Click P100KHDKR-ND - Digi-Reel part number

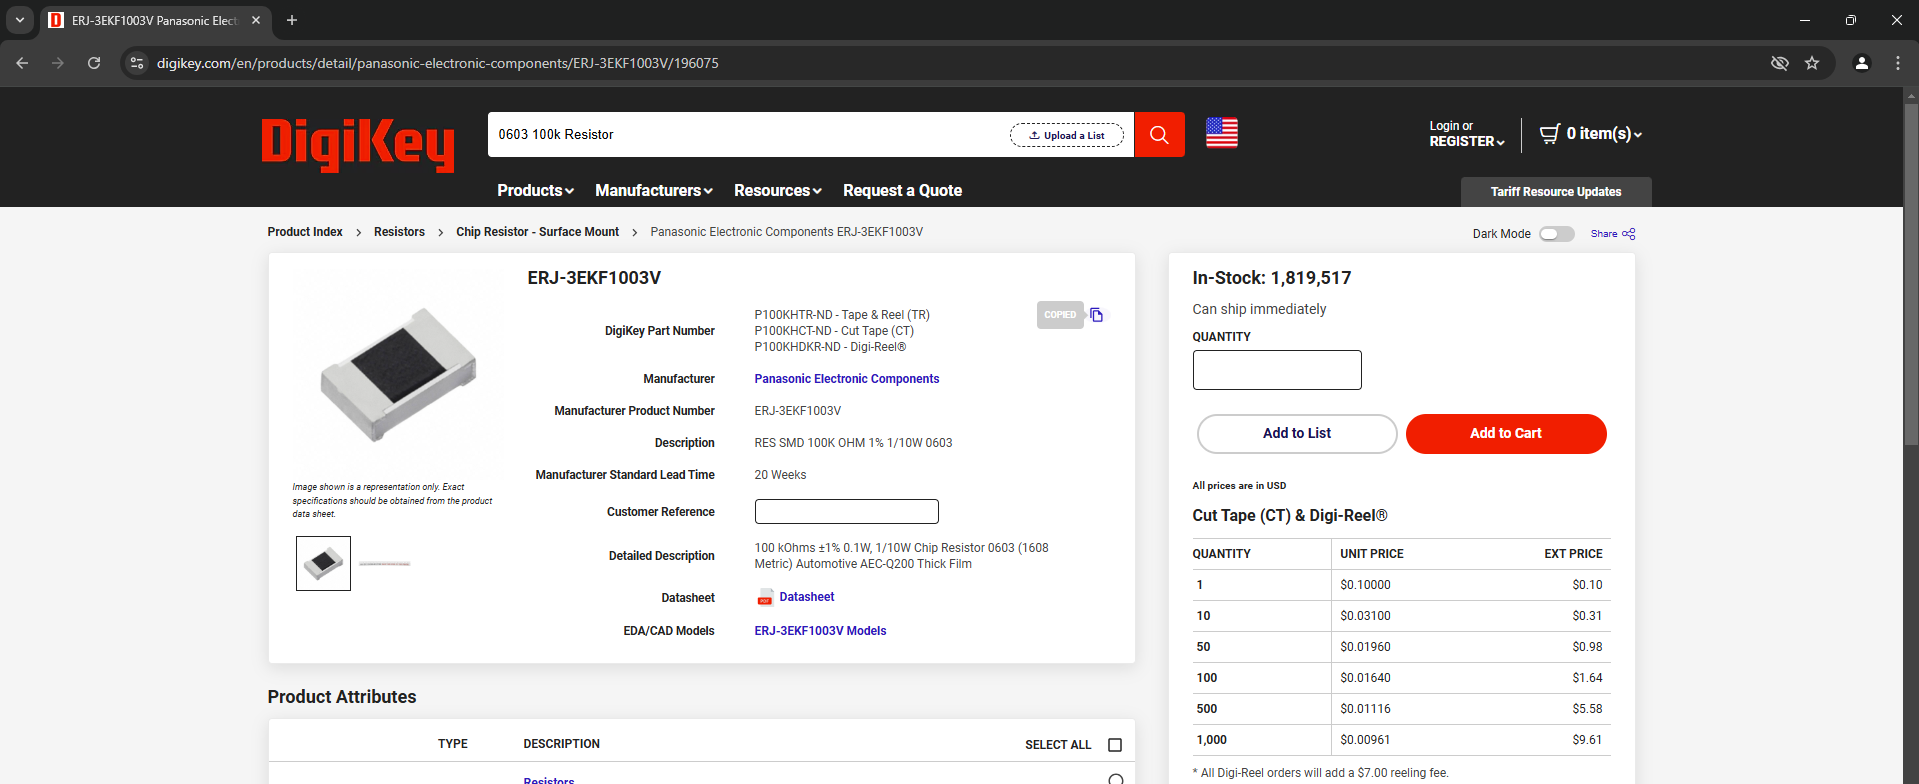[x=830, y=347]
